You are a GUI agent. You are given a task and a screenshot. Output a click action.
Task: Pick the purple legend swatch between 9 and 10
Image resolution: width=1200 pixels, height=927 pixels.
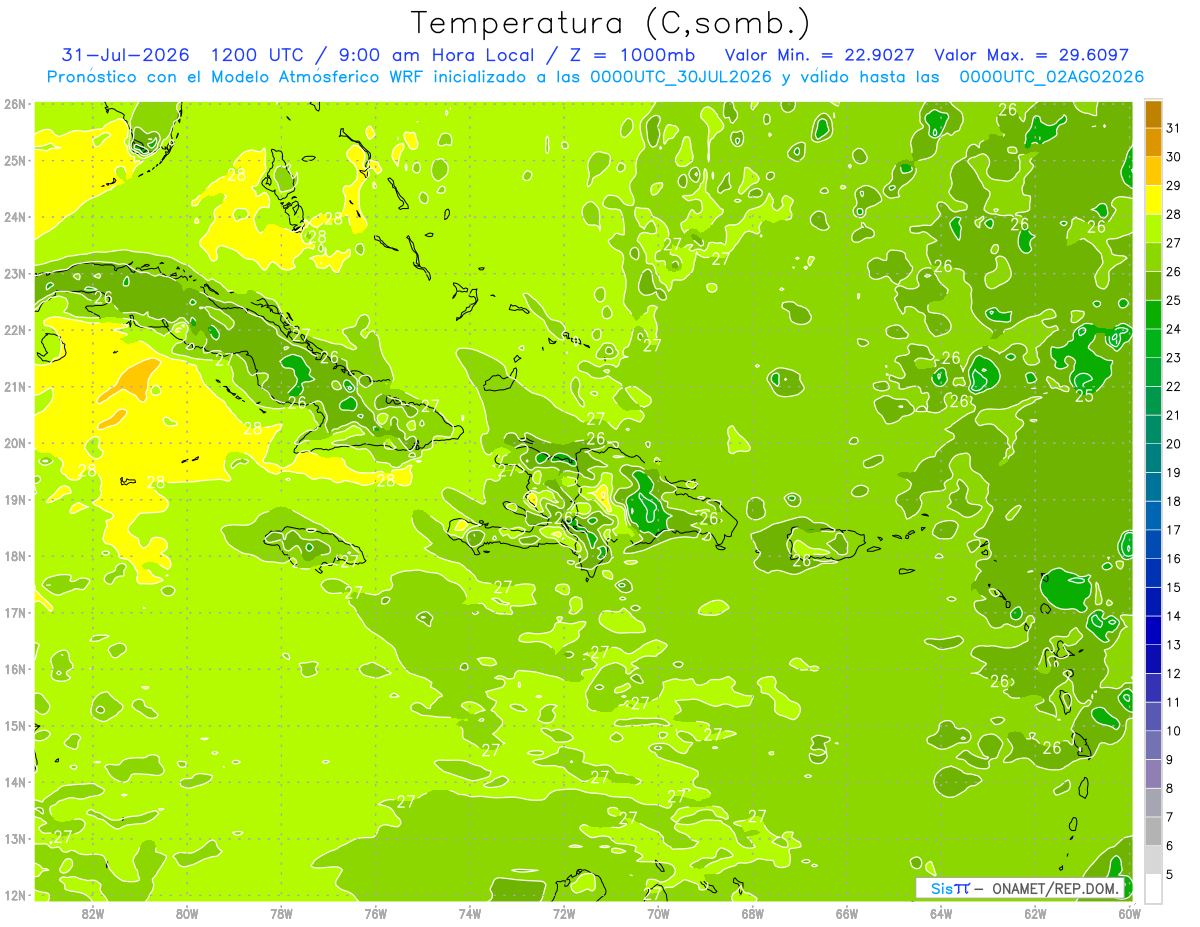pyautogui.click(x=1154, y=745)
